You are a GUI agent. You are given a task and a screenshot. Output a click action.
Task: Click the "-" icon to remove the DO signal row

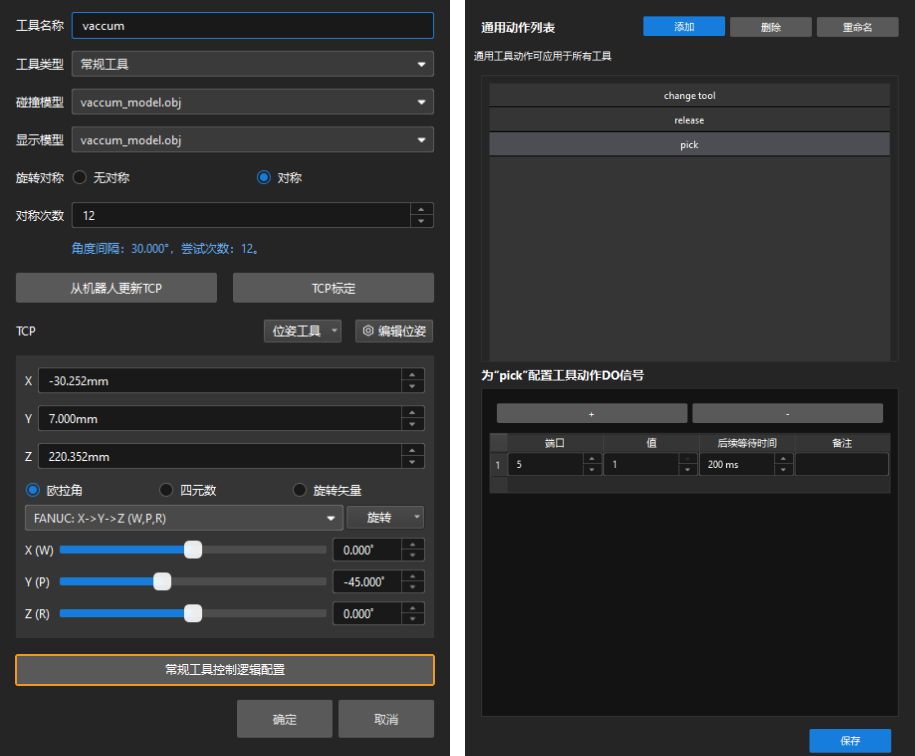point(786,412)
